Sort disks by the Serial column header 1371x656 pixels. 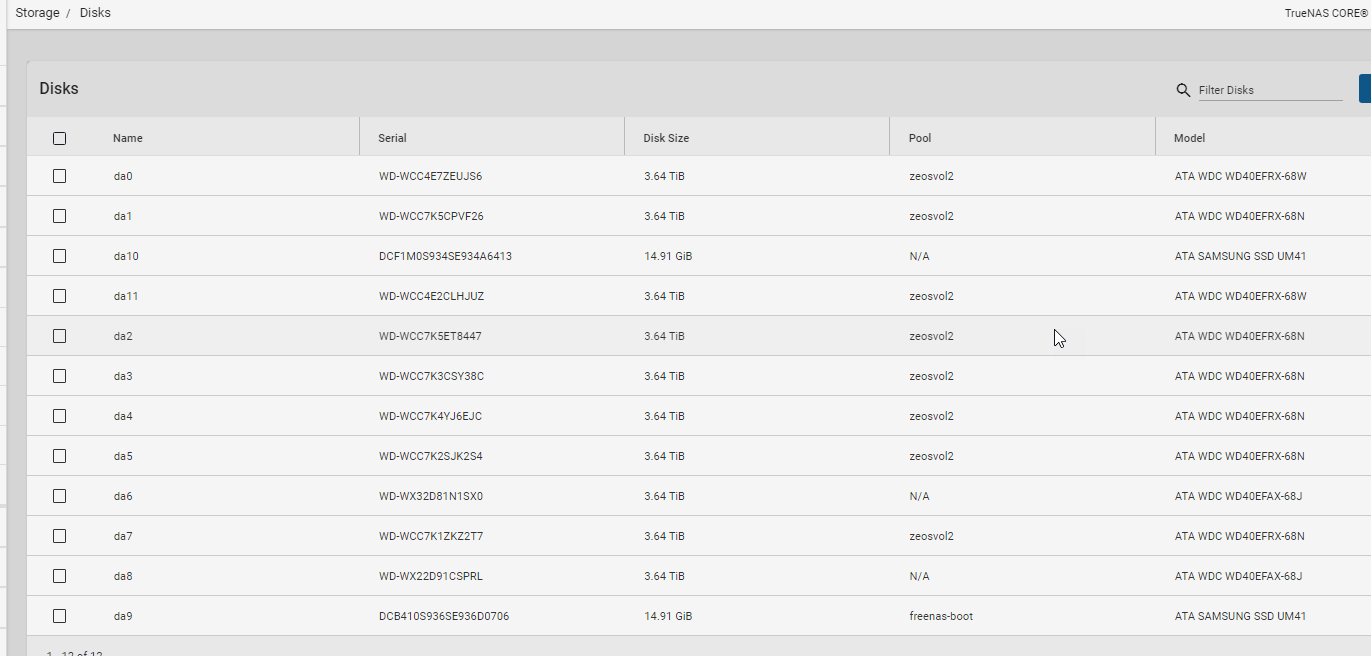[x=392, y=138]
